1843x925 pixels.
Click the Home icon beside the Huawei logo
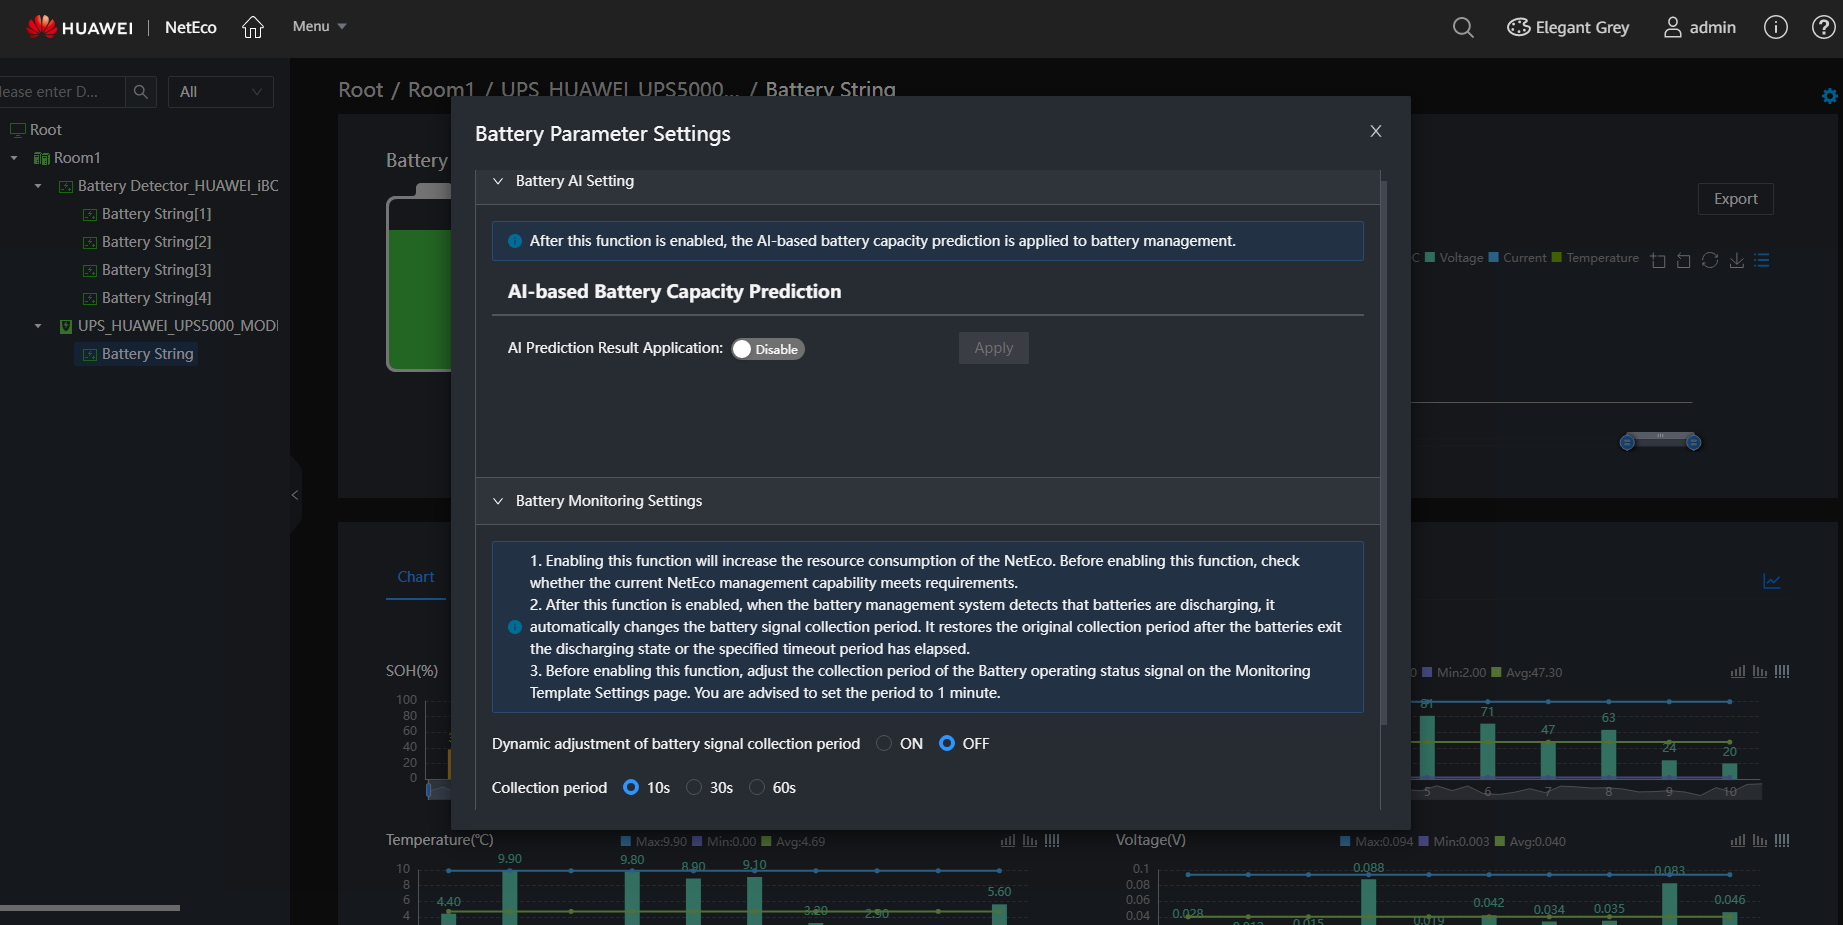pos(252,27)
